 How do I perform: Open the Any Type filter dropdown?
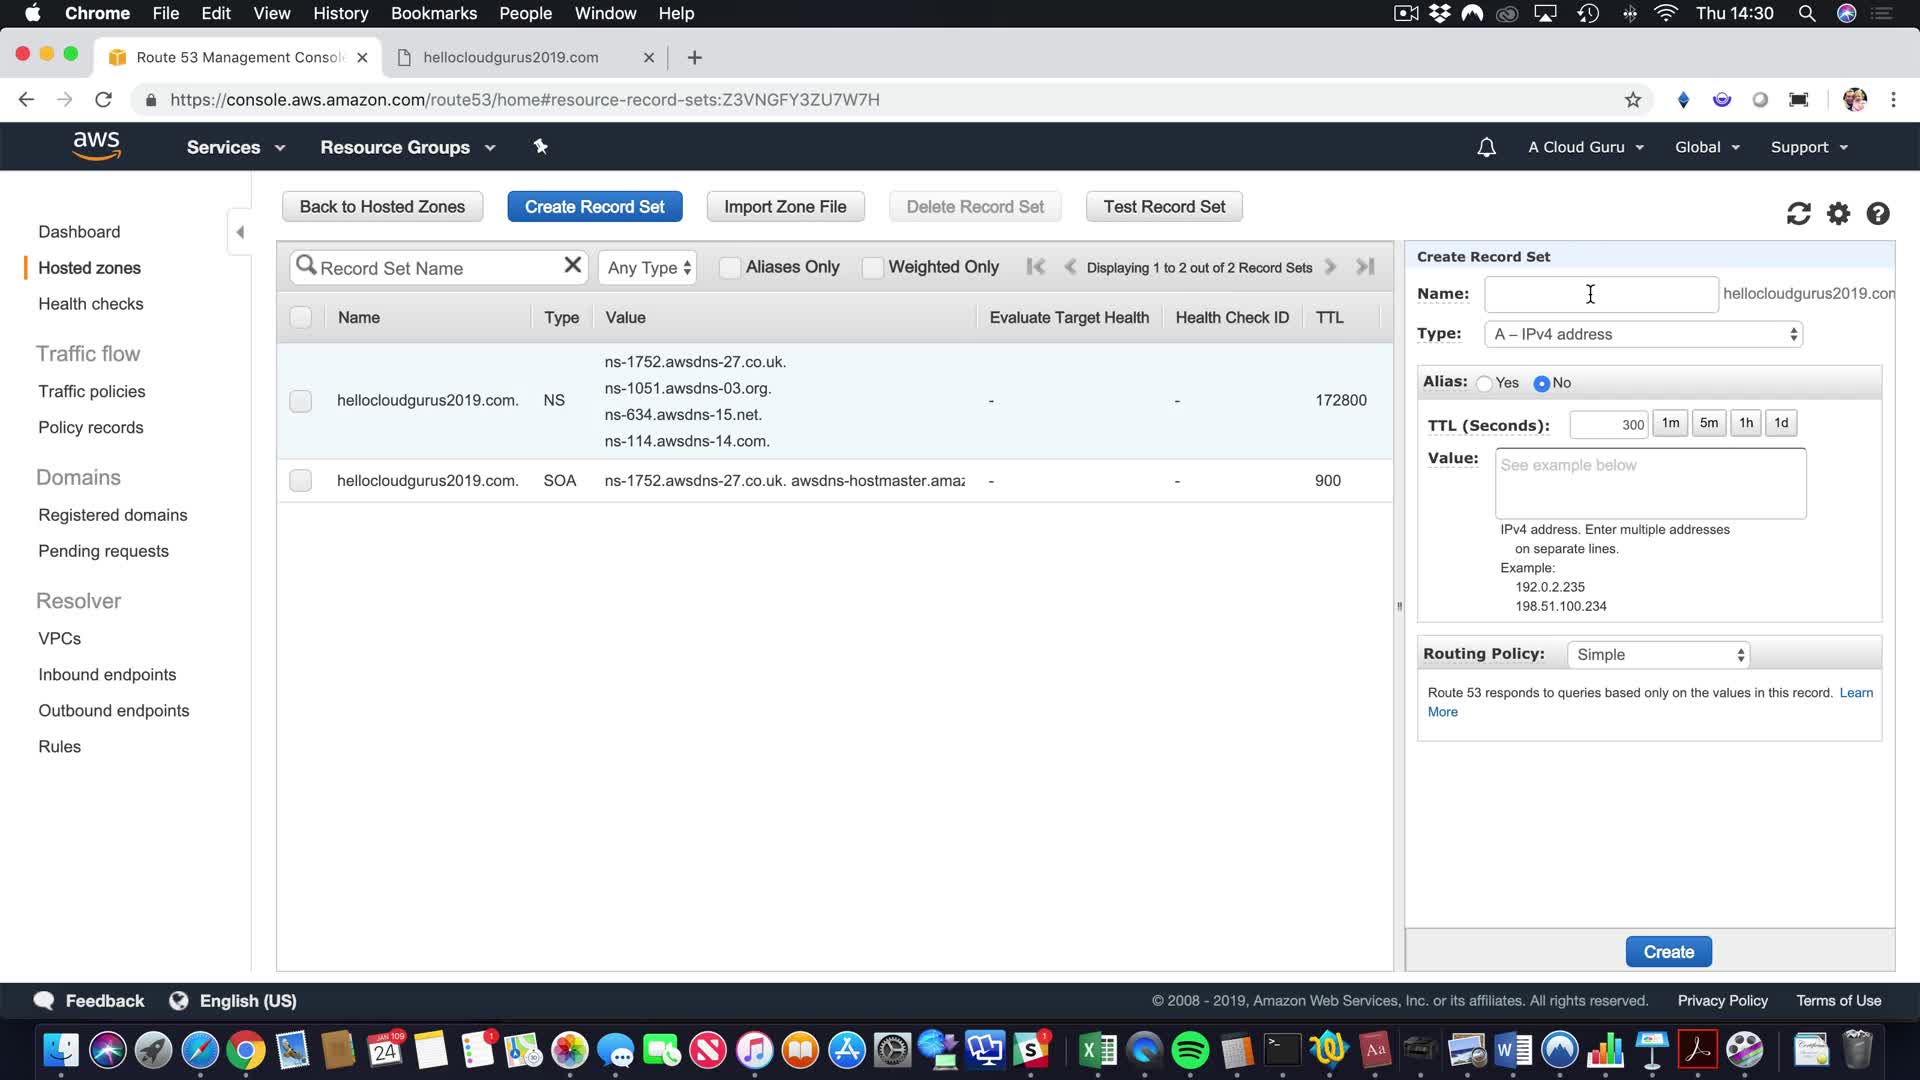649,267
